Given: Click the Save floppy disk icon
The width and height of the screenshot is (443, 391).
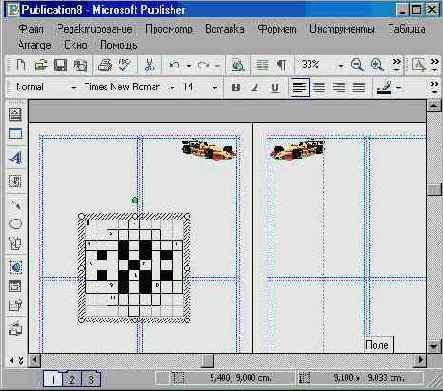Looking at the screenshot, I should pyautogui.click(x=60, y=65).
